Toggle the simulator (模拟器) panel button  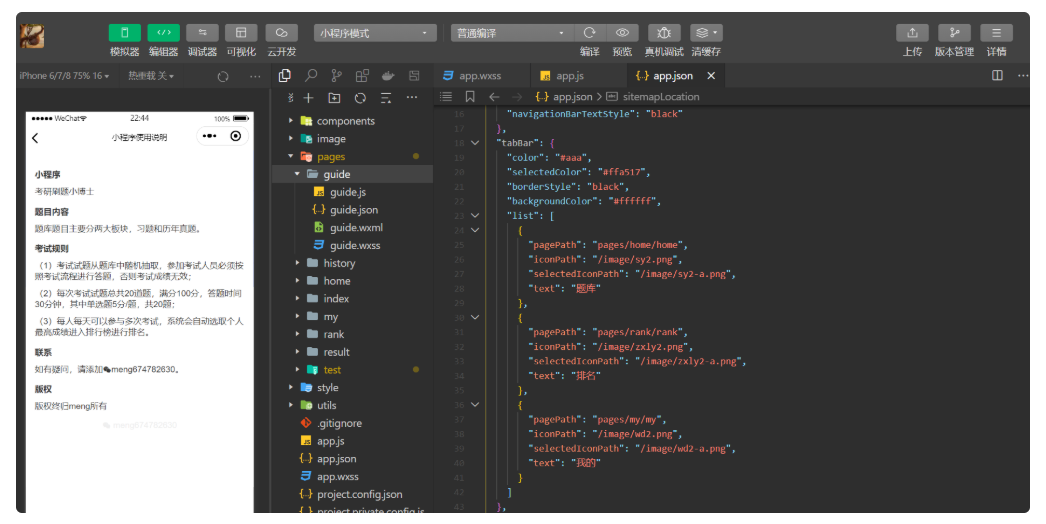point(125,33)
